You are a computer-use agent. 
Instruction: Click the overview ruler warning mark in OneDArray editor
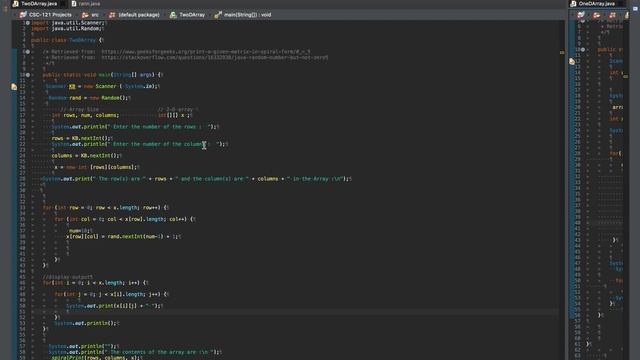pos(626,76)
